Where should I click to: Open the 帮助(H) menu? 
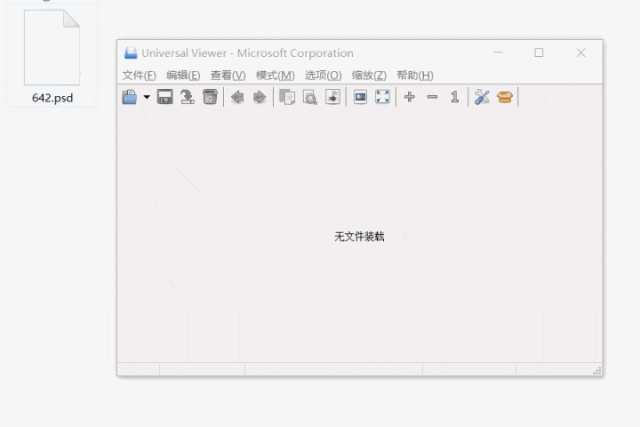click(x=415, y=76)
